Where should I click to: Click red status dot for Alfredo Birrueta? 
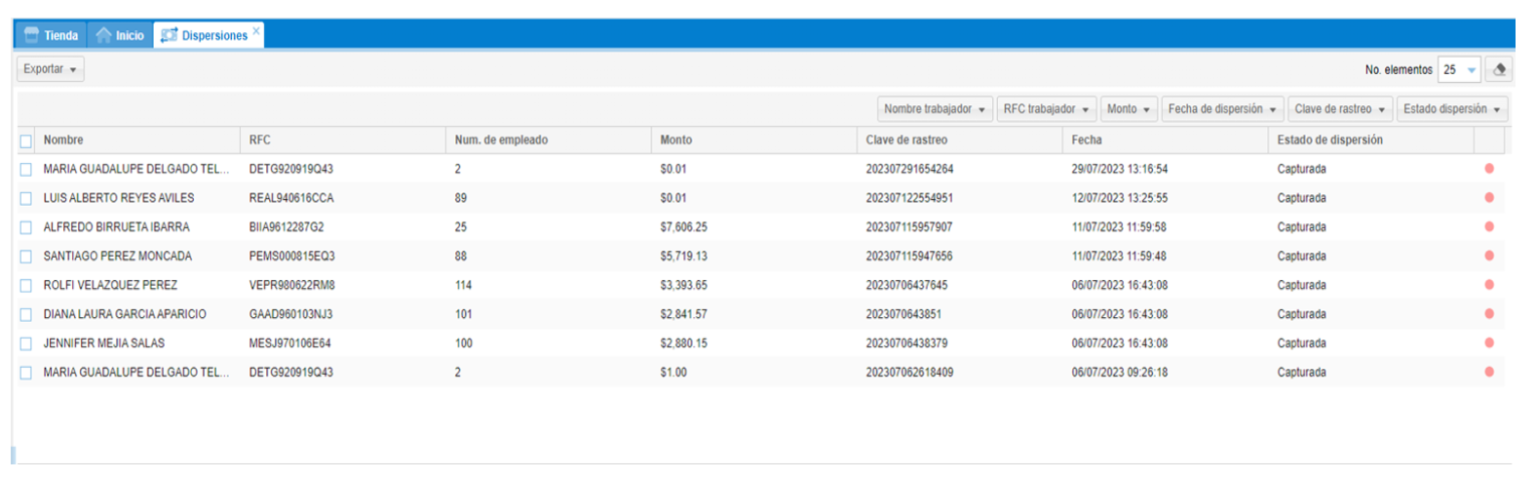1489,227
